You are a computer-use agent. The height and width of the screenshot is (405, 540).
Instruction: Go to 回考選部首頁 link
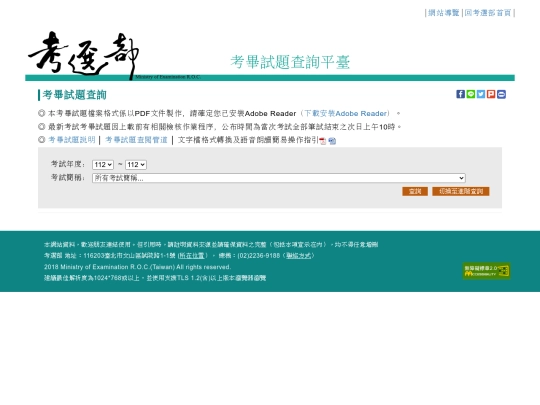point(488,13)
